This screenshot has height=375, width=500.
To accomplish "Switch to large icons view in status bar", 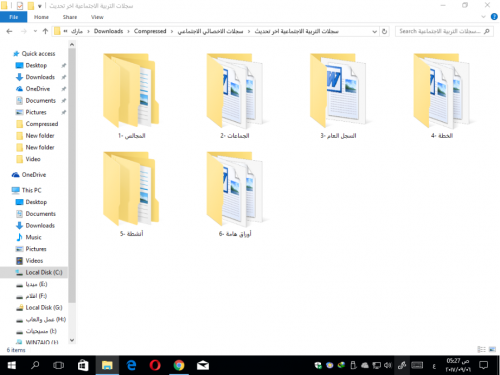I will 492,349.
